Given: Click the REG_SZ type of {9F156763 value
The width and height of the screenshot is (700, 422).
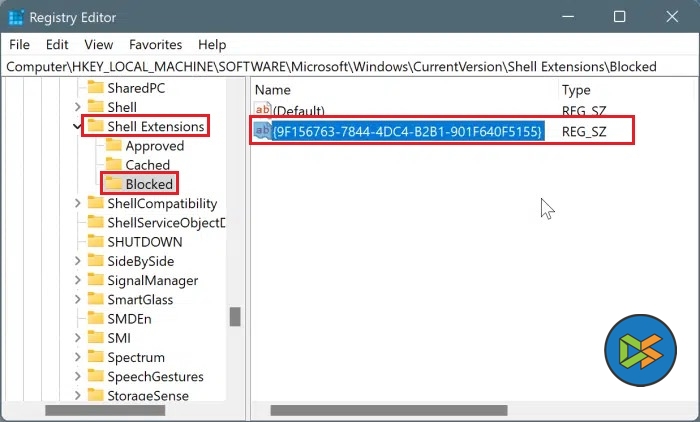Looking at the screenshot, I should pos(584,131).
